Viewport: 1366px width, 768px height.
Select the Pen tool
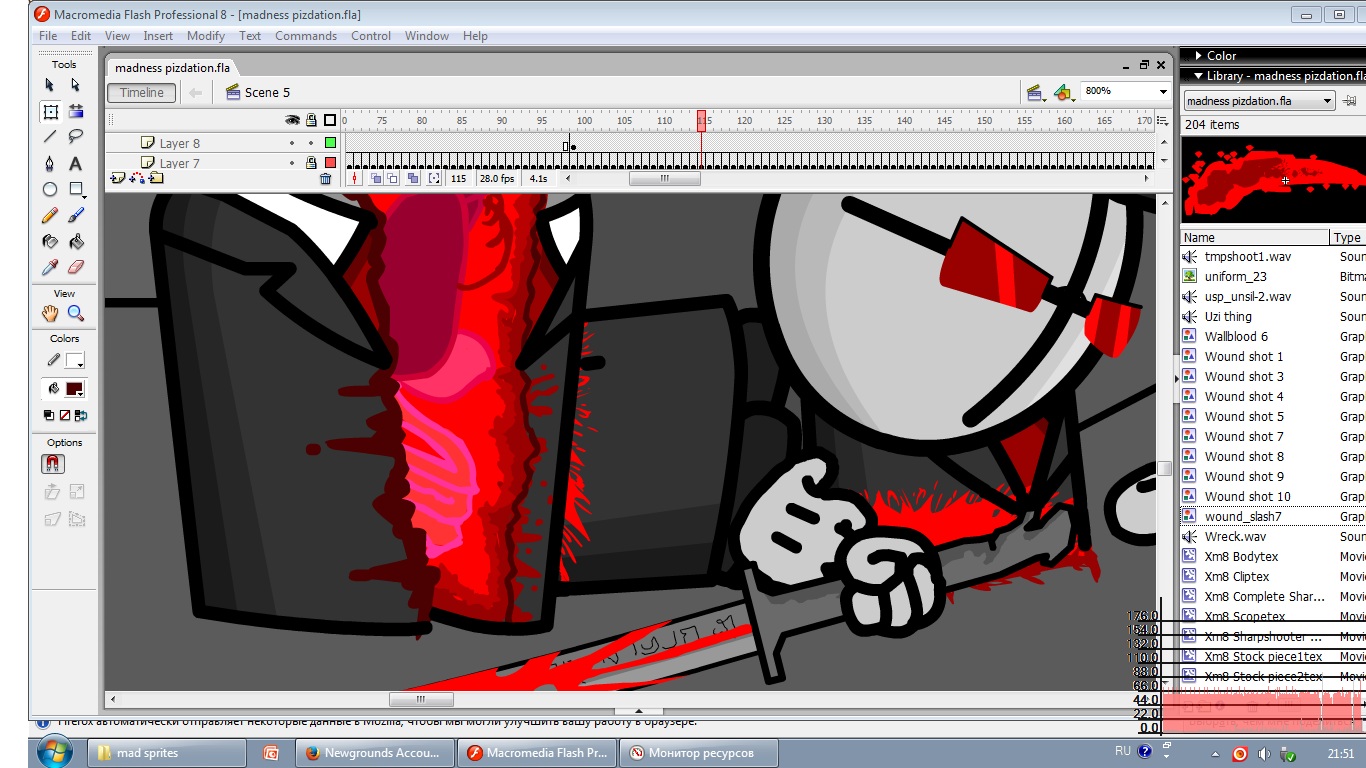[50, 163]
